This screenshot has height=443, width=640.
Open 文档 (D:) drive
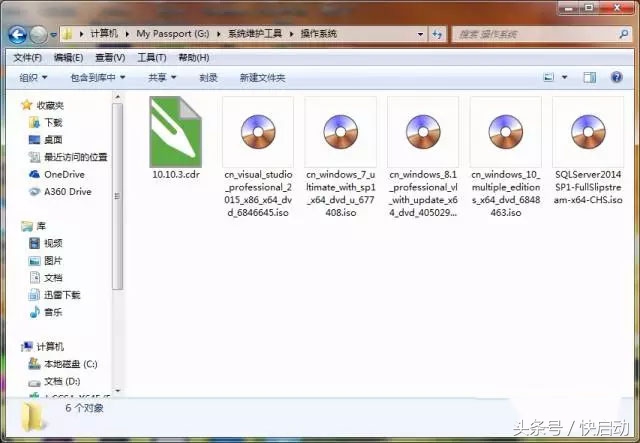pos(62,381)
